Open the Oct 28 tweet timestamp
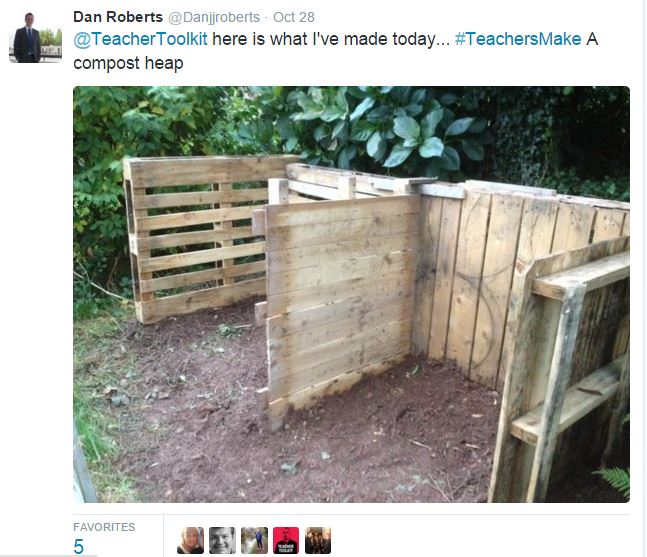The width and height of the screenshot is (647, 557). pos(294,17)
